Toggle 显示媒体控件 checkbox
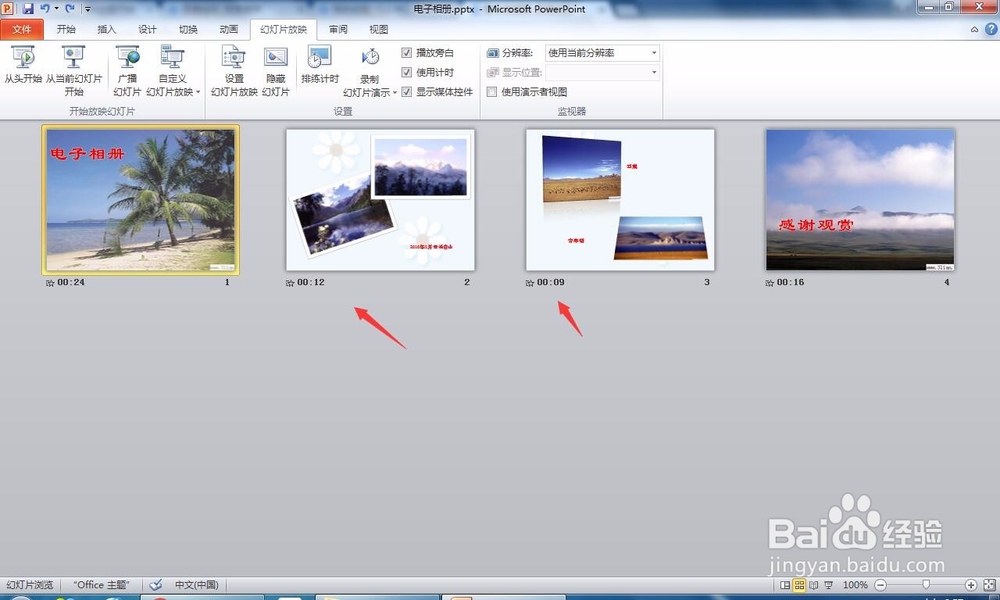The image size is (1000, 600). (x=406, y=92)
